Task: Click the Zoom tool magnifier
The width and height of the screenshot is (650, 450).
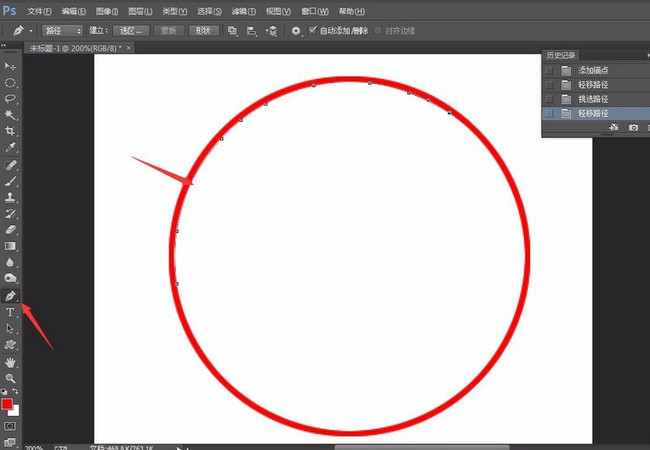Action: point(11,378)
